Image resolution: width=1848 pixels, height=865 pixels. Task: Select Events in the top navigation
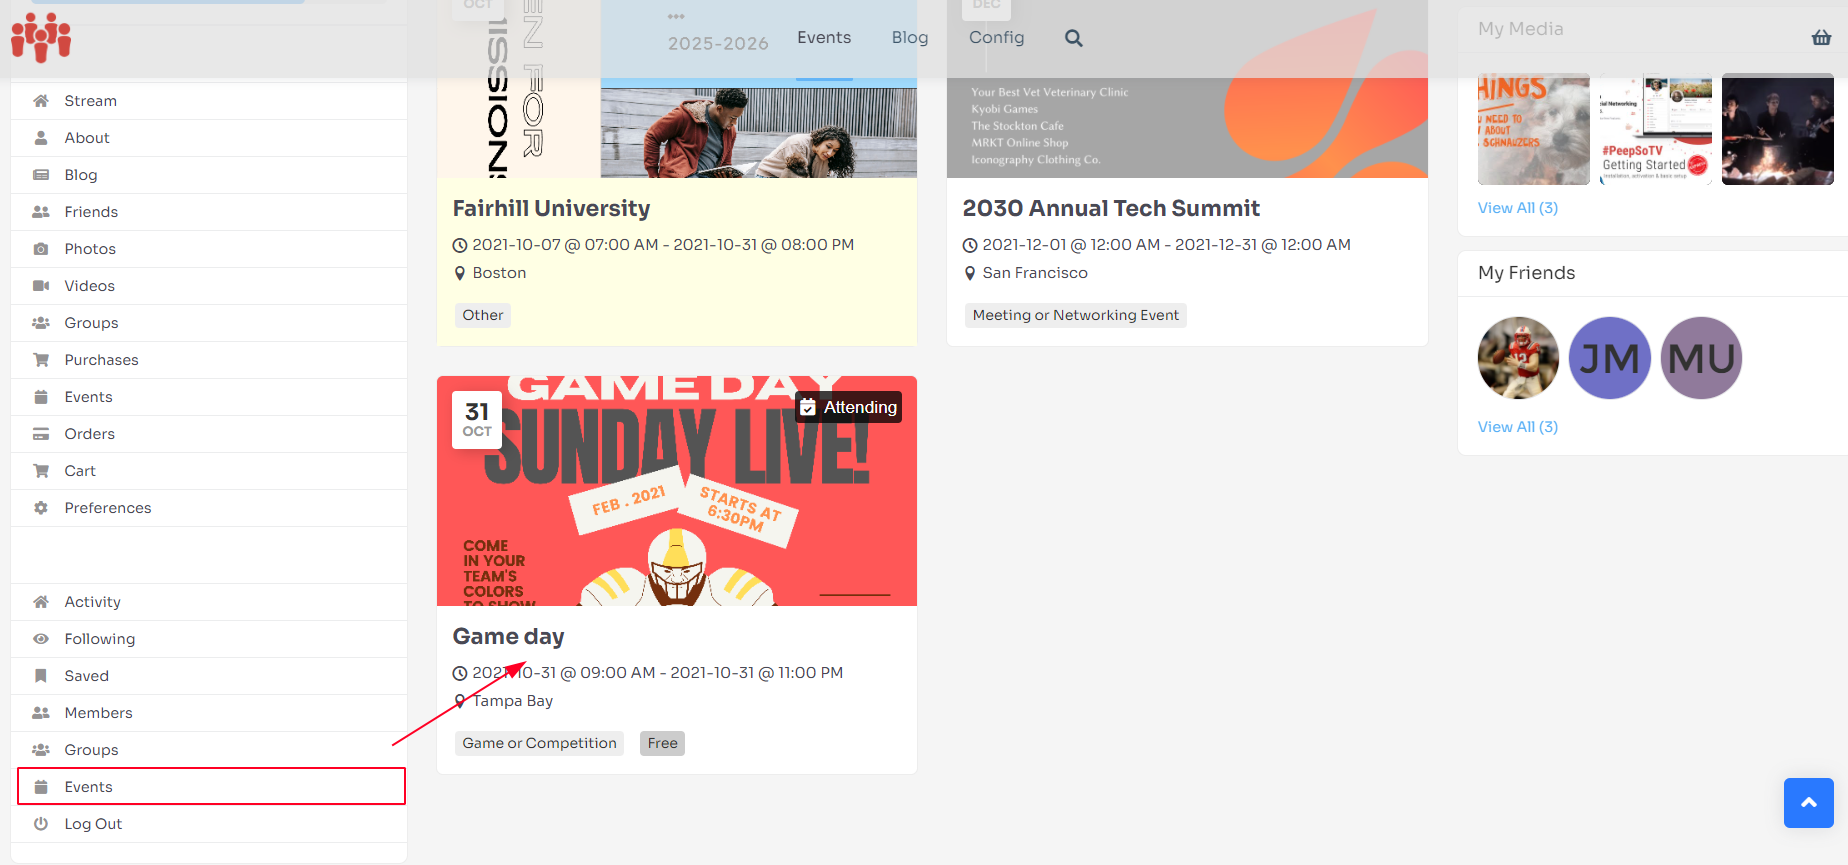[x=824, y=38]
